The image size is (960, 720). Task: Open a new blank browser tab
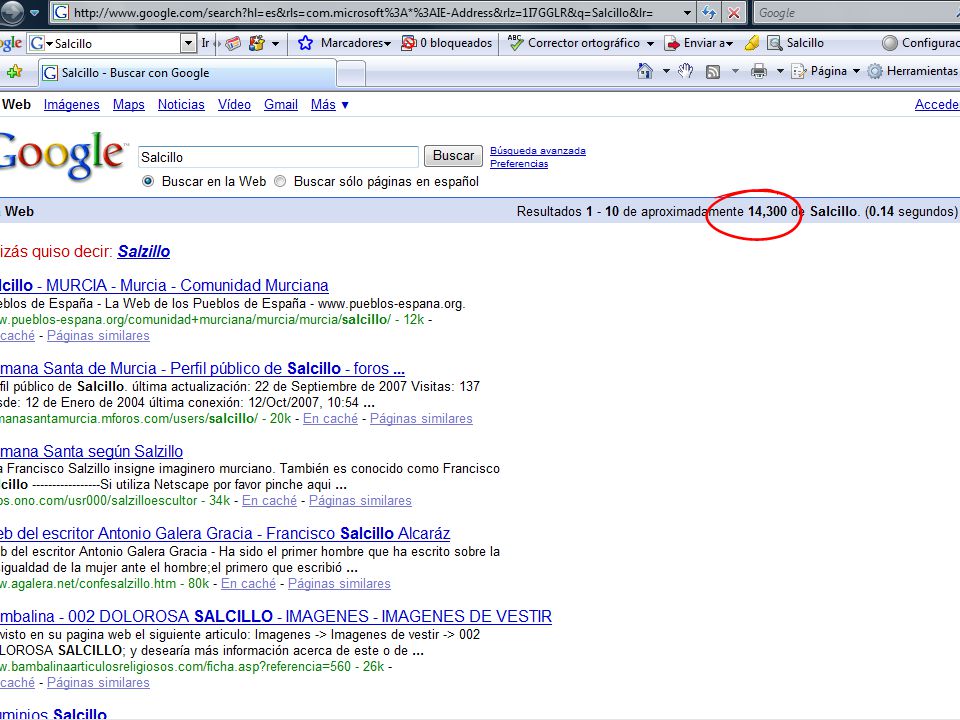click(x=351, y=74)
